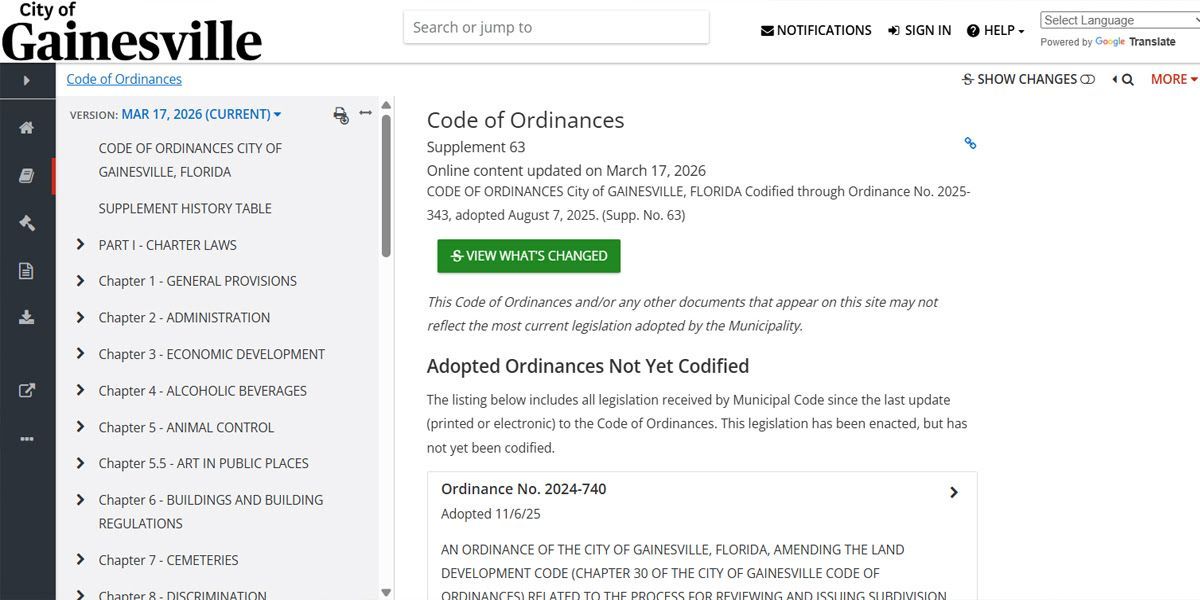Open the more options ellipsis in sidebar
This screenshot has width=1200, height=600.
coord(27,439)
